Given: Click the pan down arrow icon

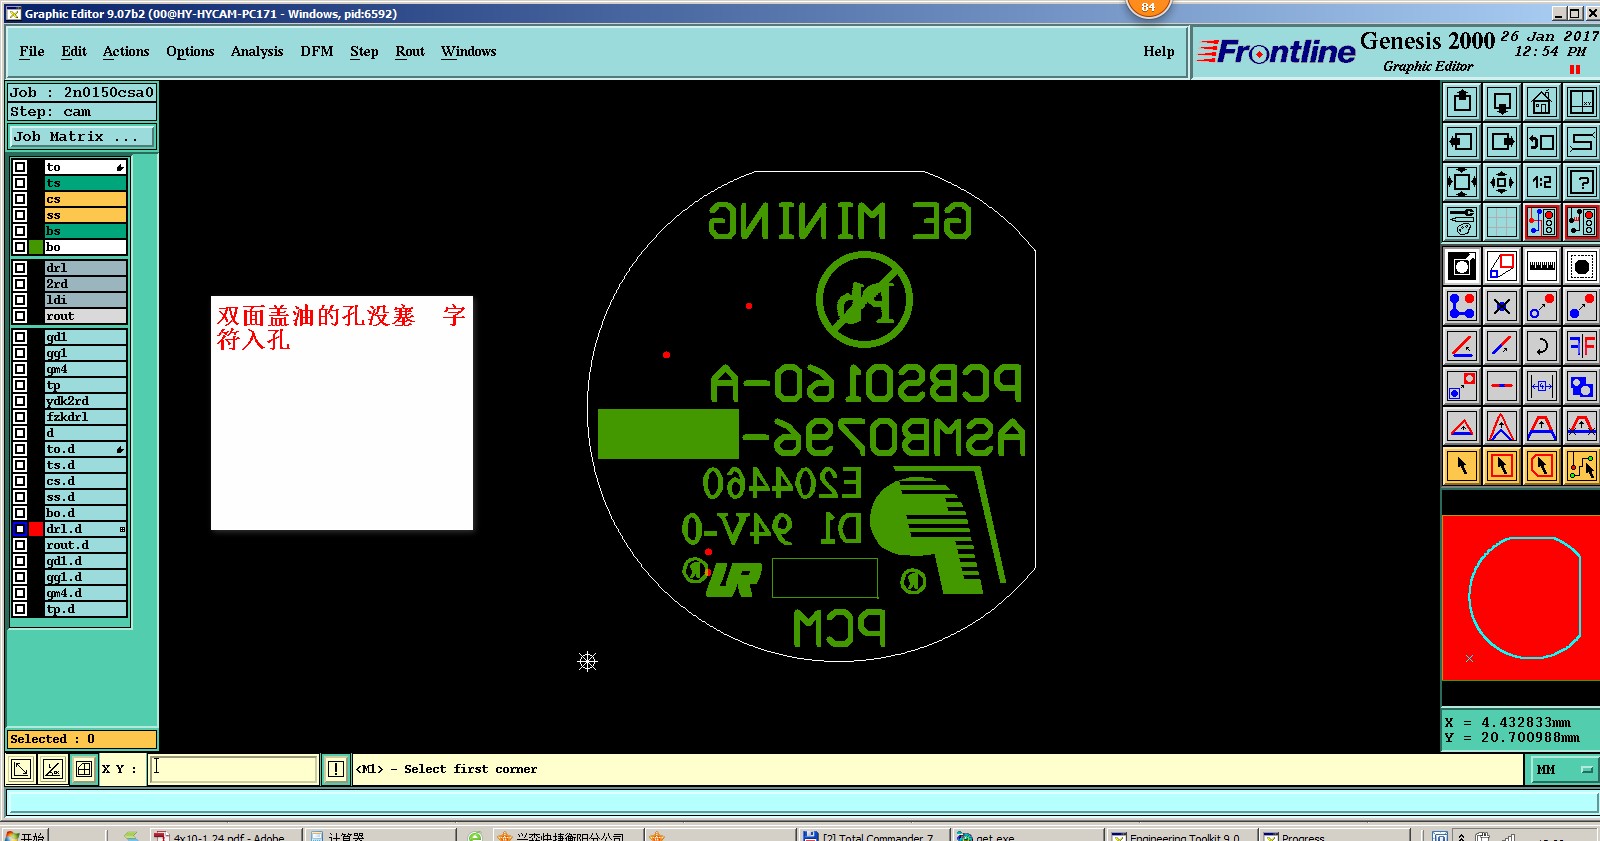Looking at the screenshot, I should [1502, 102].
